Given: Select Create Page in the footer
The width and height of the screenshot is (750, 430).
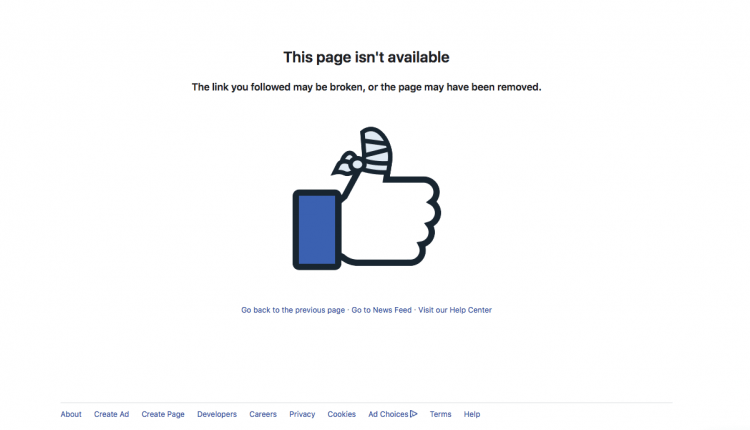Looking at the screenshot, I should (163, 414).
